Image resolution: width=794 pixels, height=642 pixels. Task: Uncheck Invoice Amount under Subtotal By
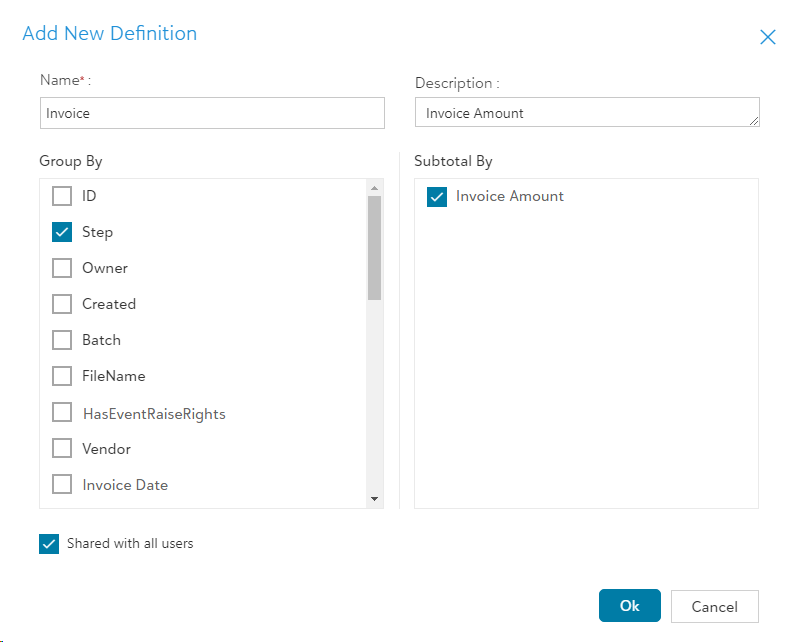click(437, 197)
